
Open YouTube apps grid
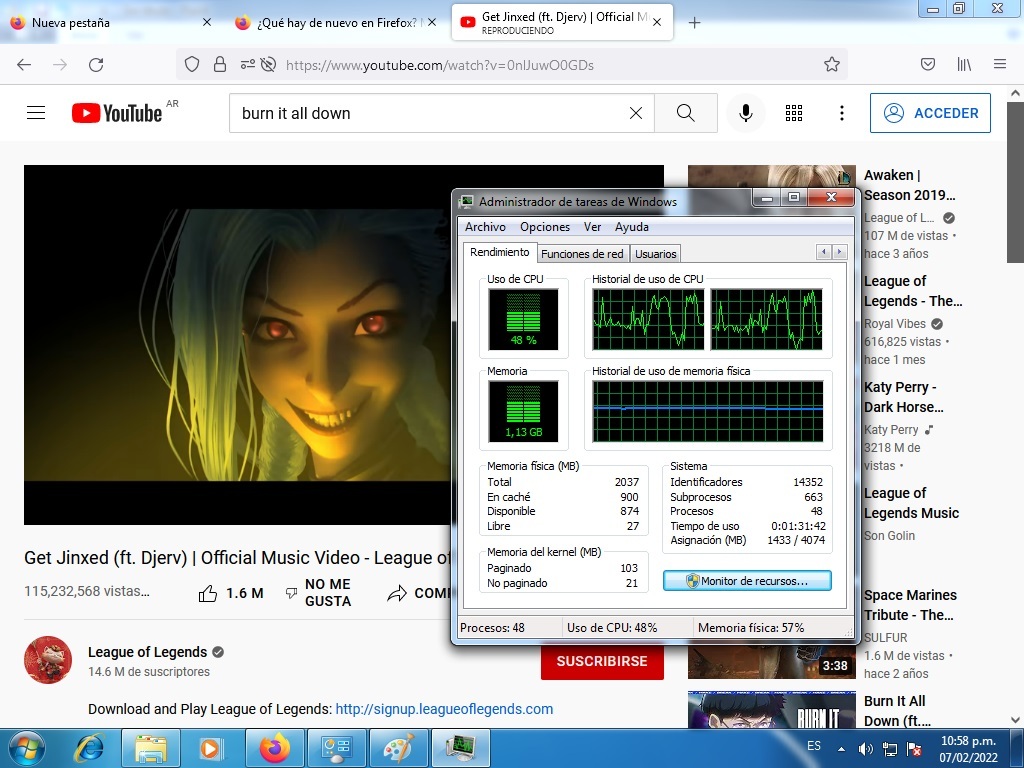click(x=793, y=113)
